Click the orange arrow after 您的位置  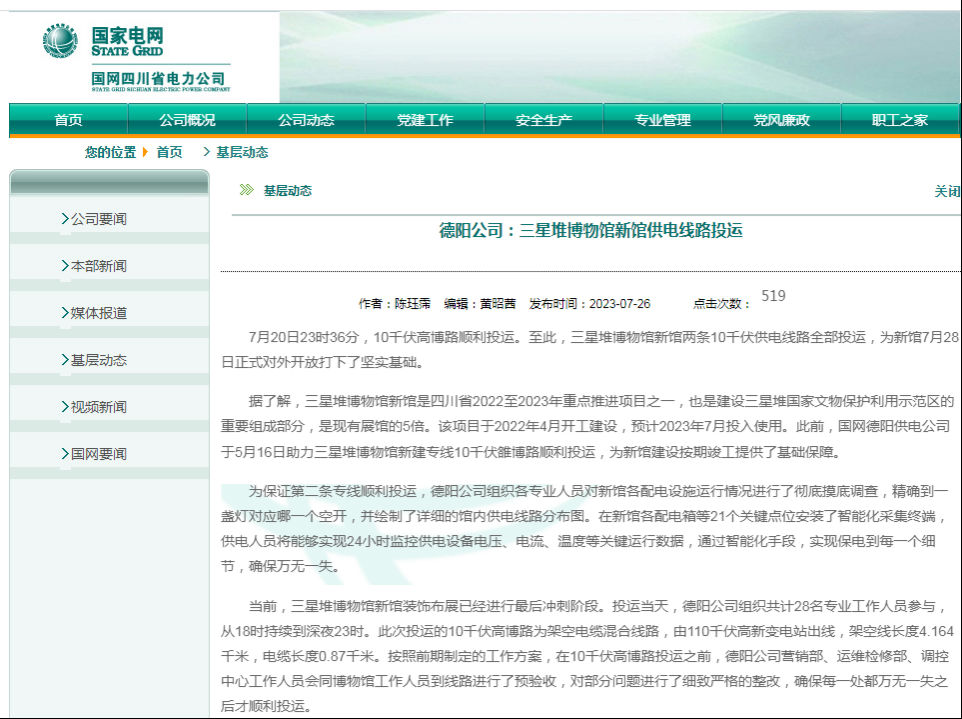click(145, 152)
